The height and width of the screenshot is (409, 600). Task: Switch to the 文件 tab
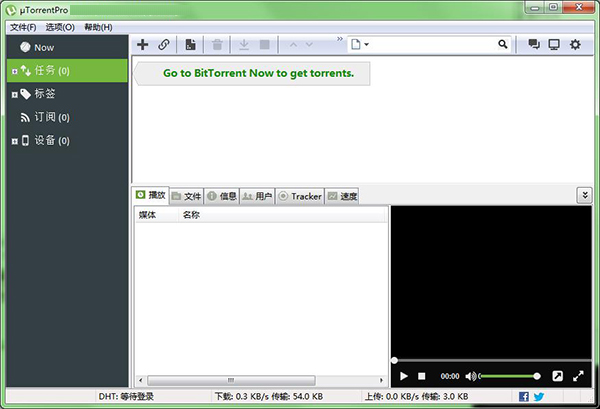(x=187, y=196)
